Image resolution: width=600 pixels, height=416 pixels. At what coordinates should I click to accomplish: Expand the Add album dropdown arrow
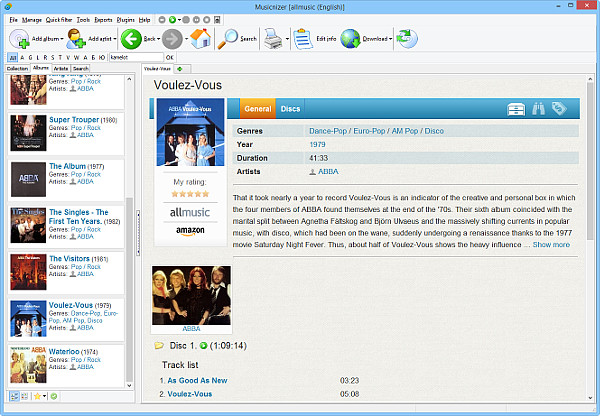[62, 39]
